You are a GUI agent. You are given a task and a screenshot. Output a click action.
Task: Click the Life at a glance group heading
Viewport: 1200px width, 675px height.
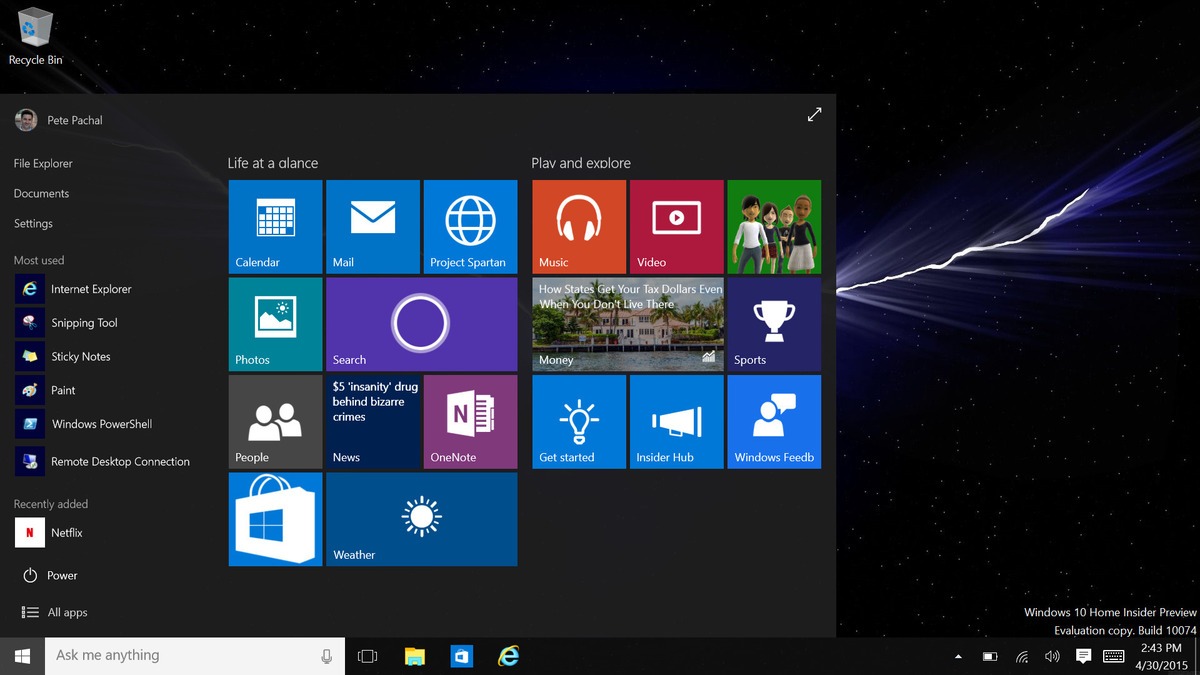273,163
